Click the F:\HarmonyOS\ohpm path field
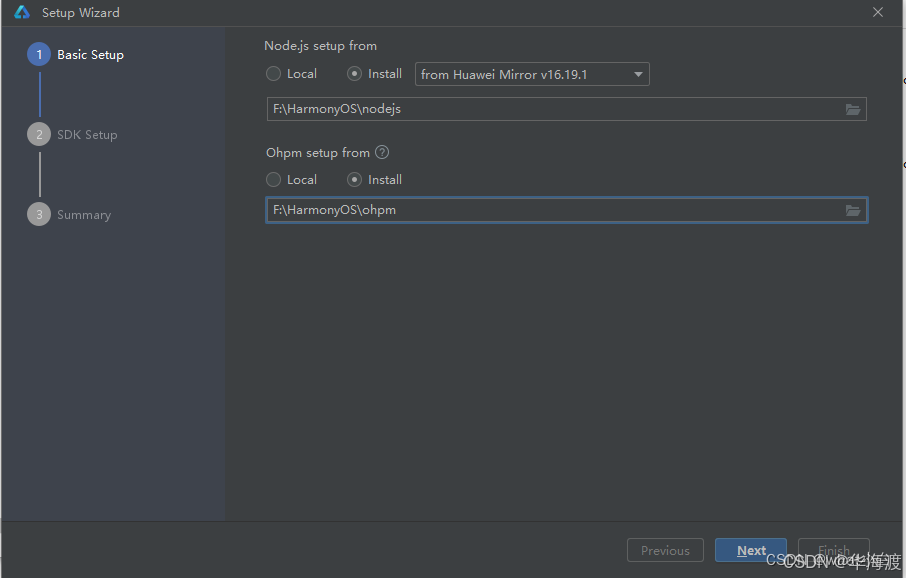Image resolution: width=906 pixels, height=578 pixels. pos(566,210)
